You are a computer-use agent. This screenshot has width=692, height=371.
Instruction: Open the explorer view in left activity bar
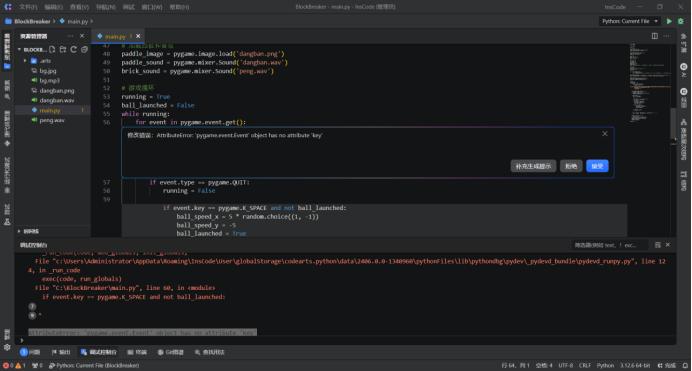(7, 51)
